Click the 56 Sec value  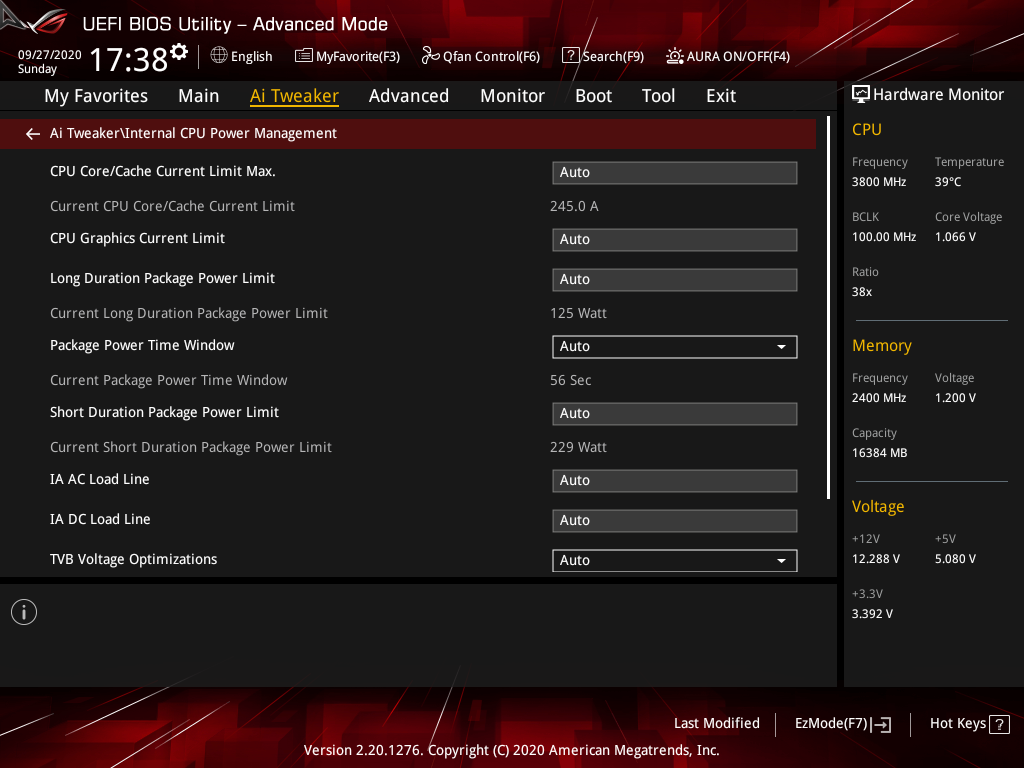(x=570, y=380)
